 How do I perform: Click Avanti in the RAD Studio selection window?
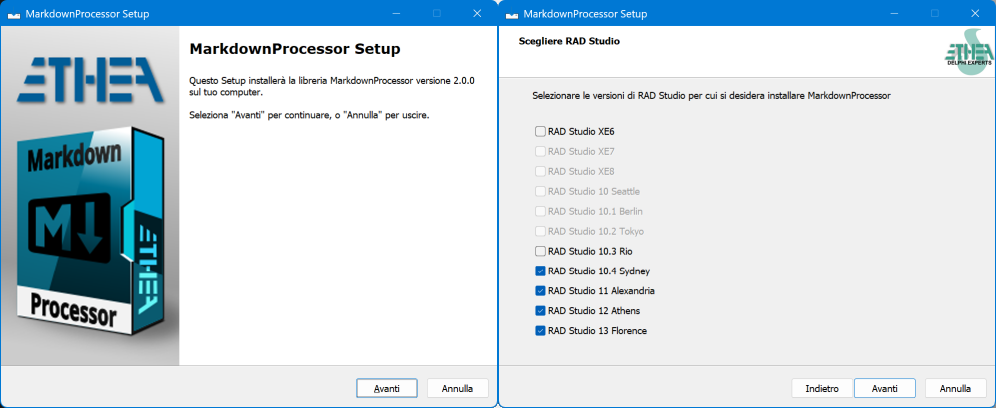click(x=884, y=388)
